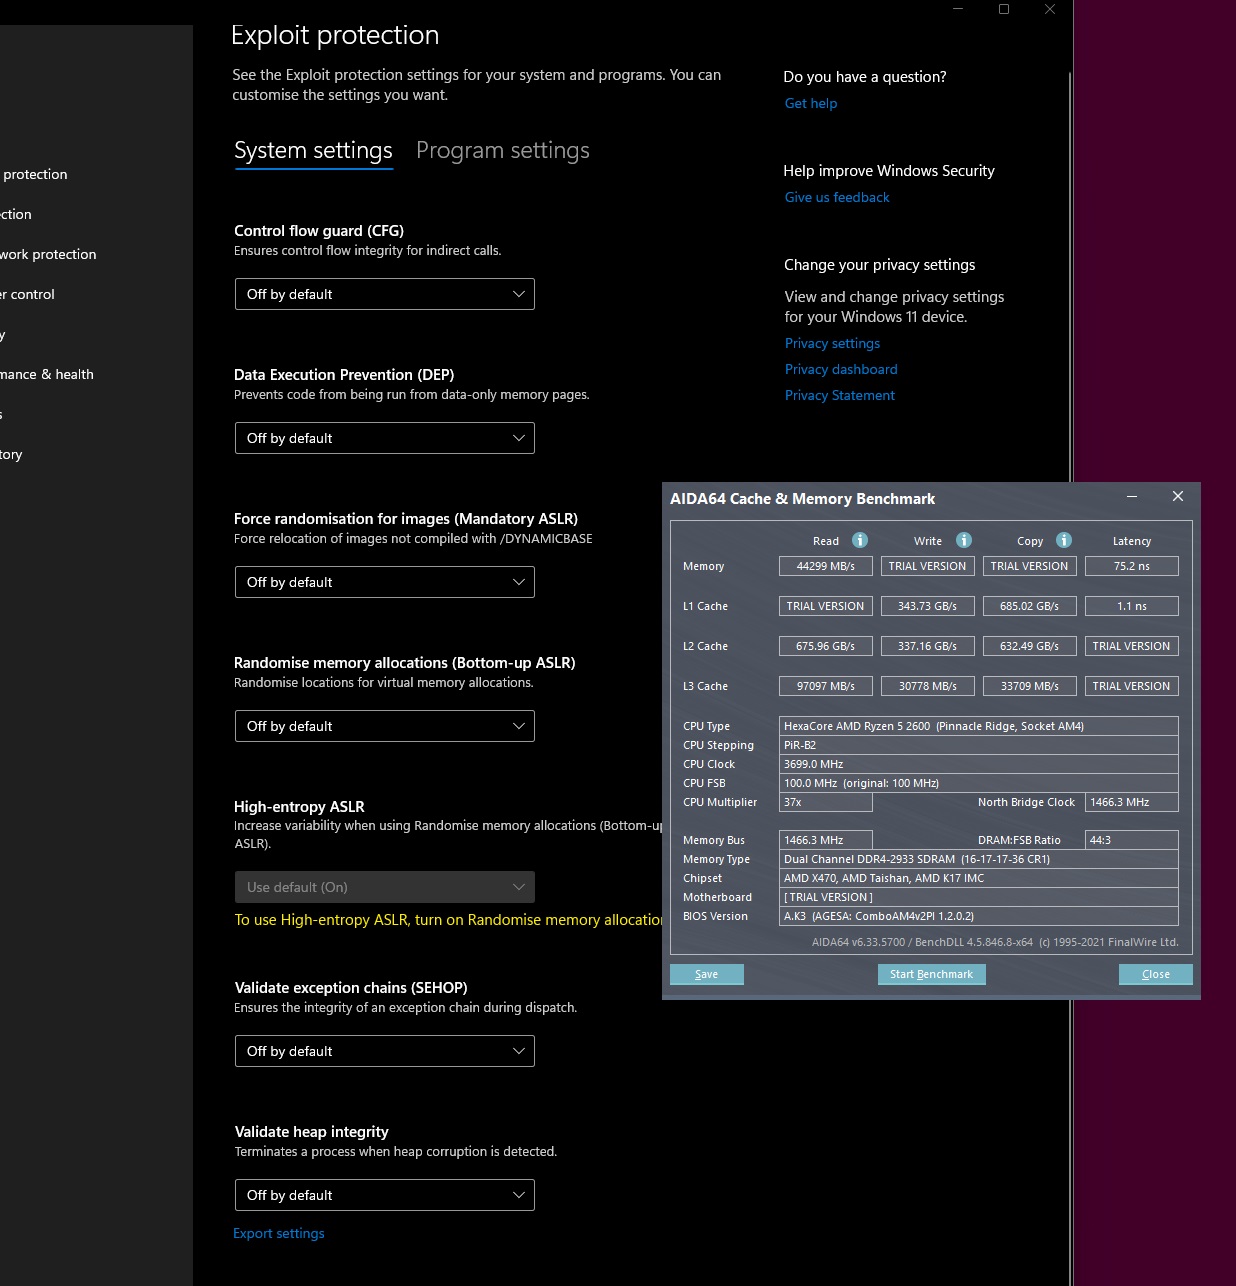Select the 'work protection' sidebar item
This screenshot has height=1286, width=1236.
pyautogui.click(x=48, y=254)
